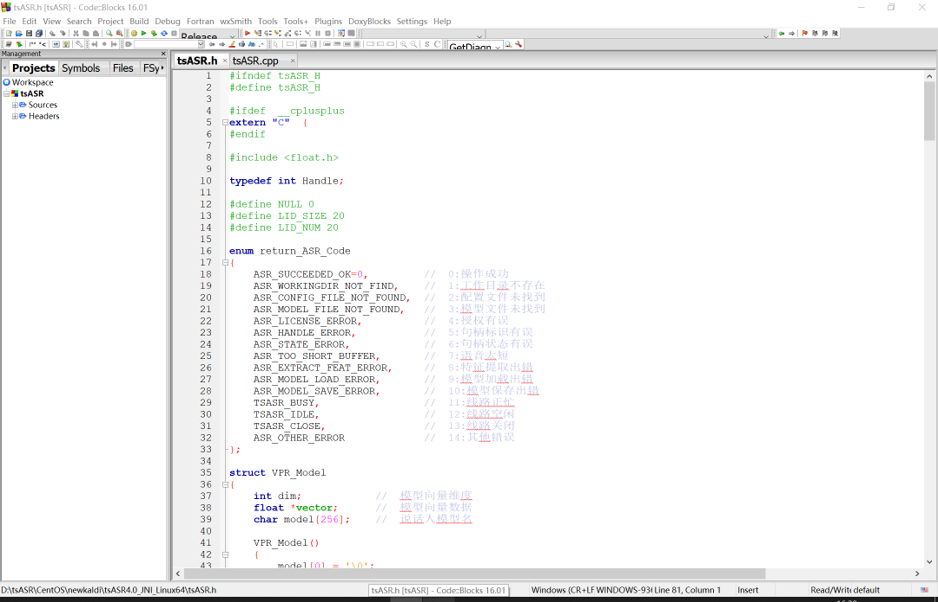Toggle the S source toolbar button
The image size is (938, 602).
pos(427,44)
